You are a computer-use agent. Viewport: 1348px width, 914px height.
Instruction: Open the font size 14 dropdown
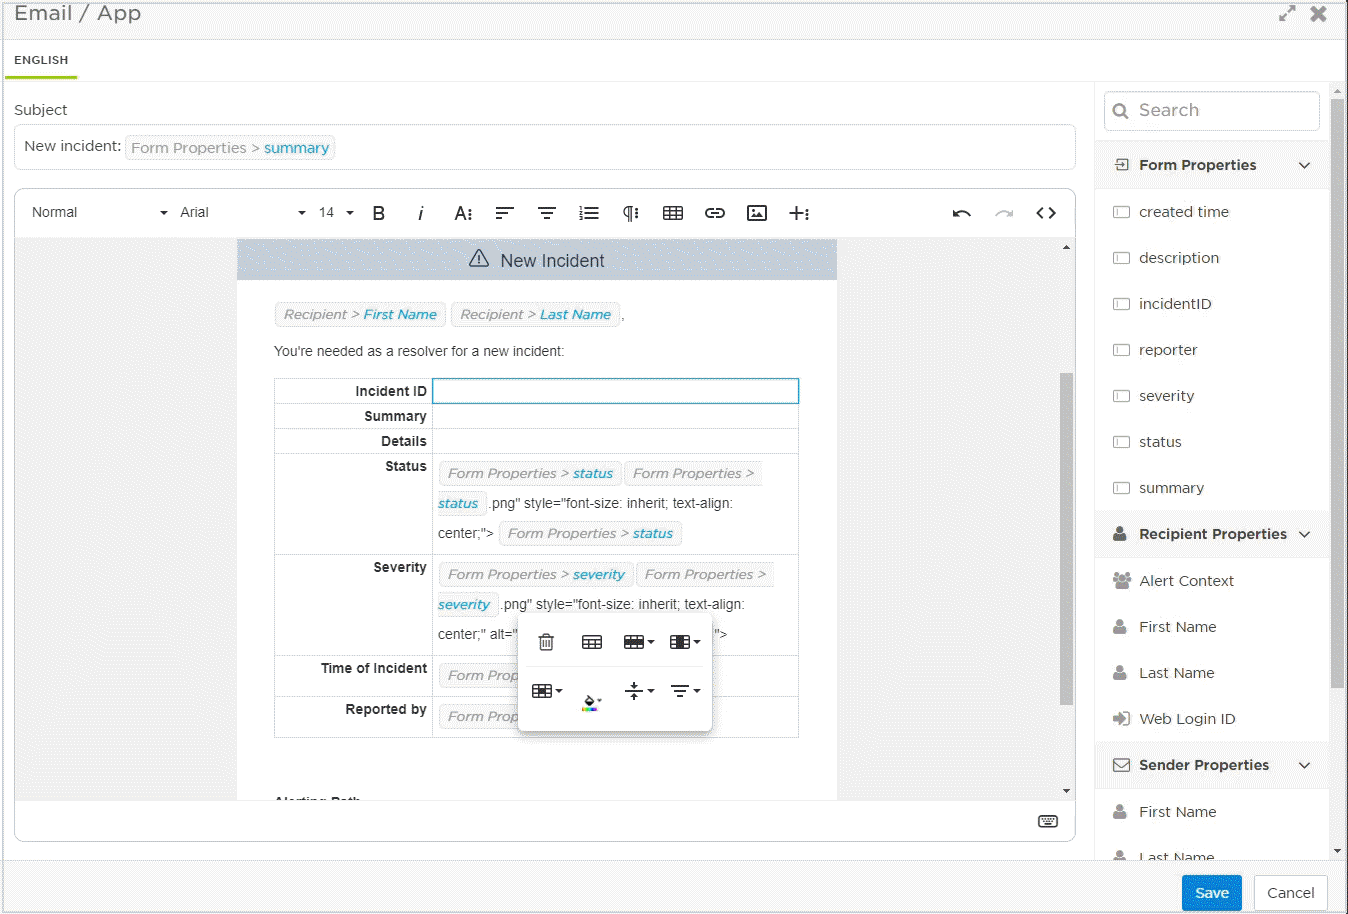[x=336, y=213]
